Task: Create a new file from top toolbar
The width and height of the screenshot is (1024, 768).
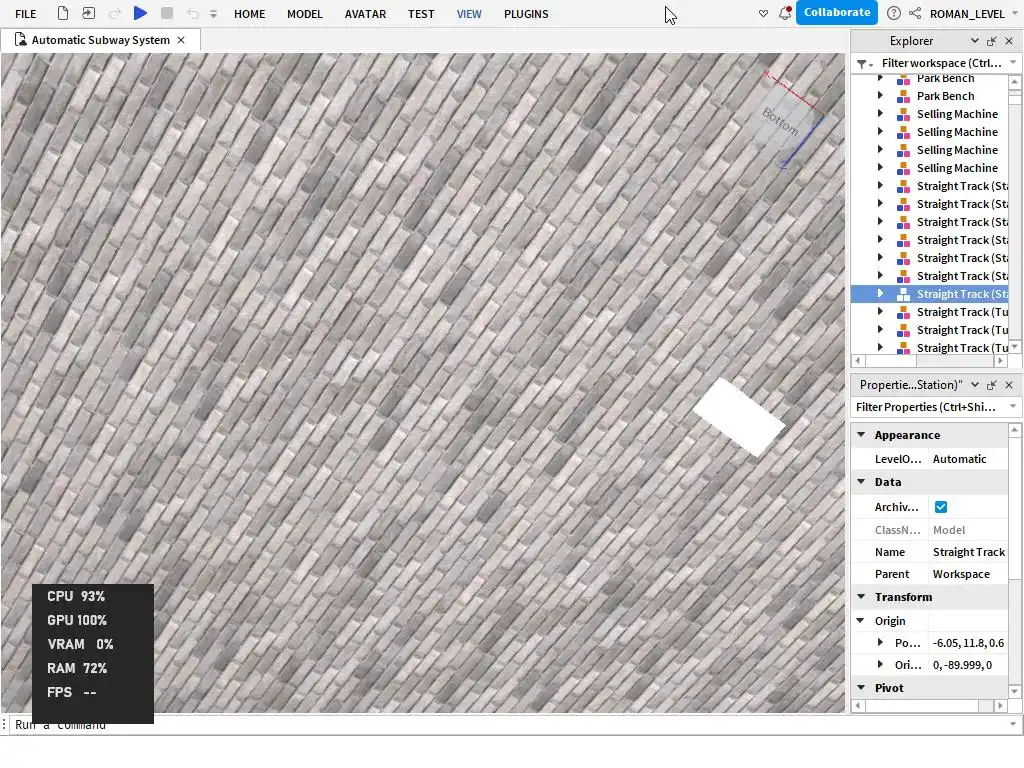Action: click(x=63, y=13)
